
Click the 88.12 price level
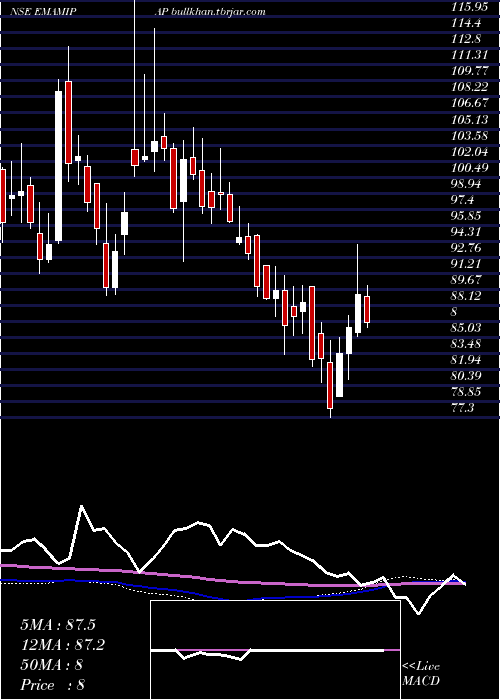pyautogui.click(x=467, y=296)
